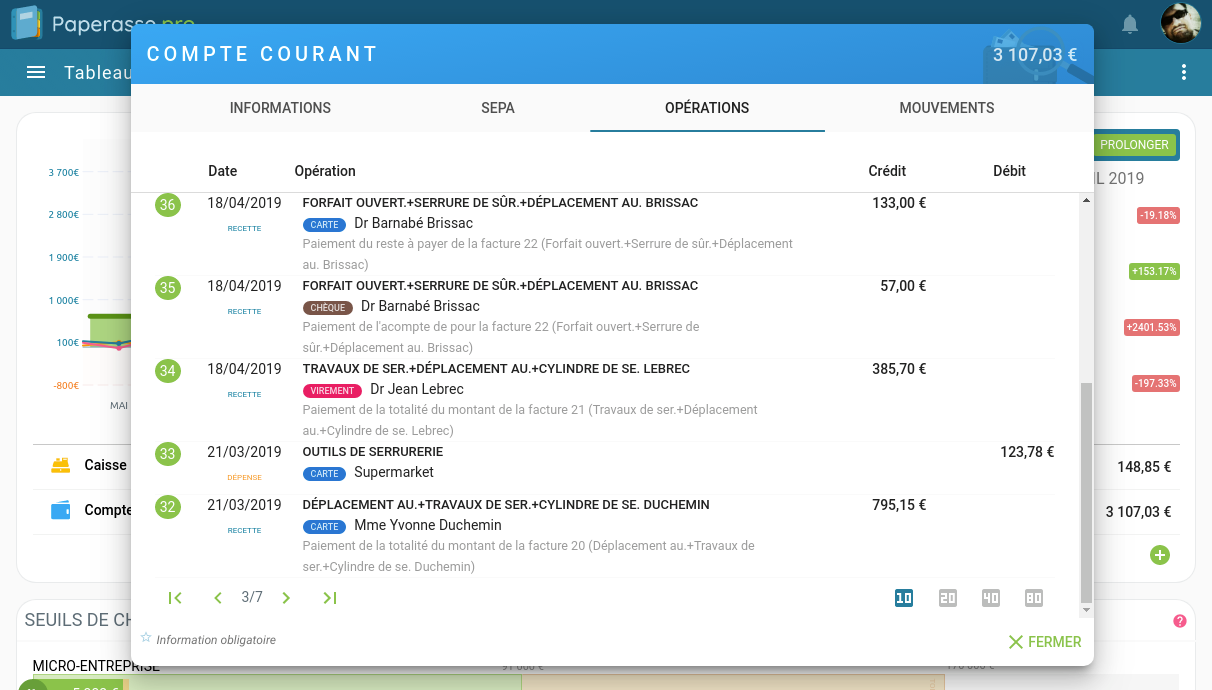Open the three-dot overflow menu
Screen dimensions: 1212x690
(x=1183, y=72)
